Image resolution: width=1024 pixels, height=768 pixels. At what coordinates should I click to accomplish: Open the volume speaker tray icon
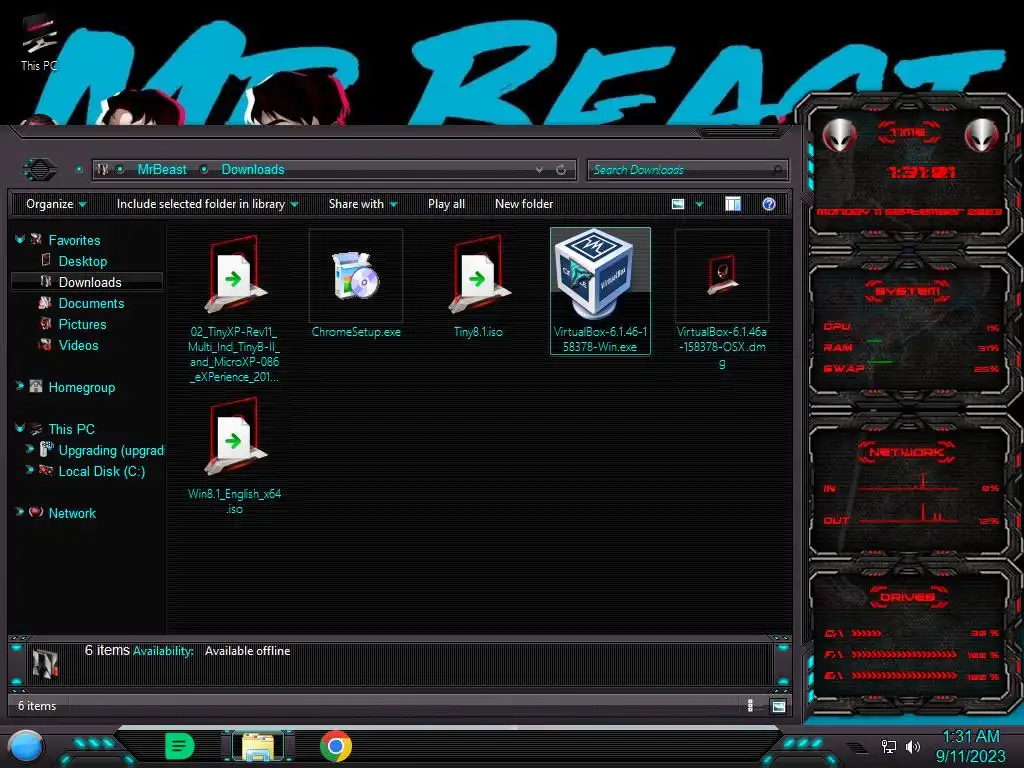point(912,746)
